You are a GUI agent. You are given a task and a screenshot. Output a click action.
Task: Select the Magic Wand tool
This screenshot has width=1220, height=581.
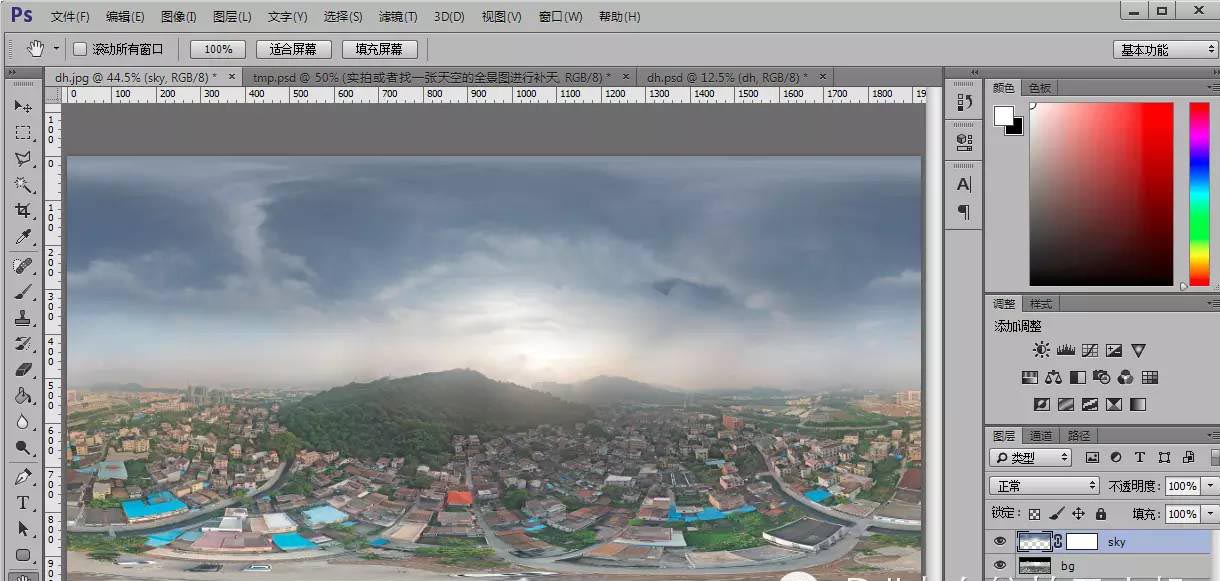click(x=23, y=185)
